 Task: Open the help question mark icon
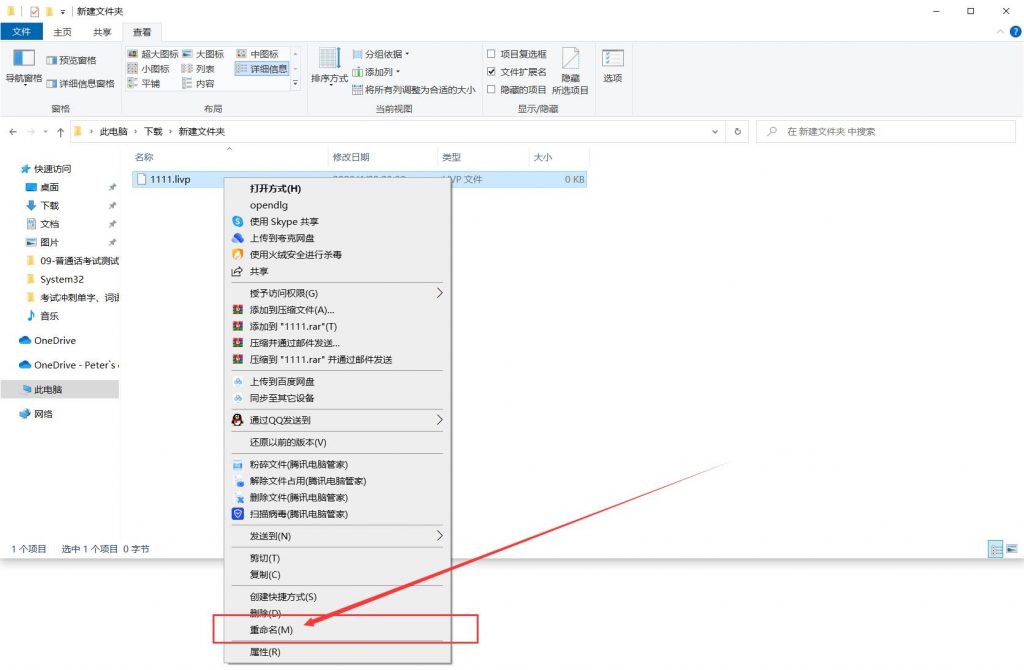[1015, 31]
